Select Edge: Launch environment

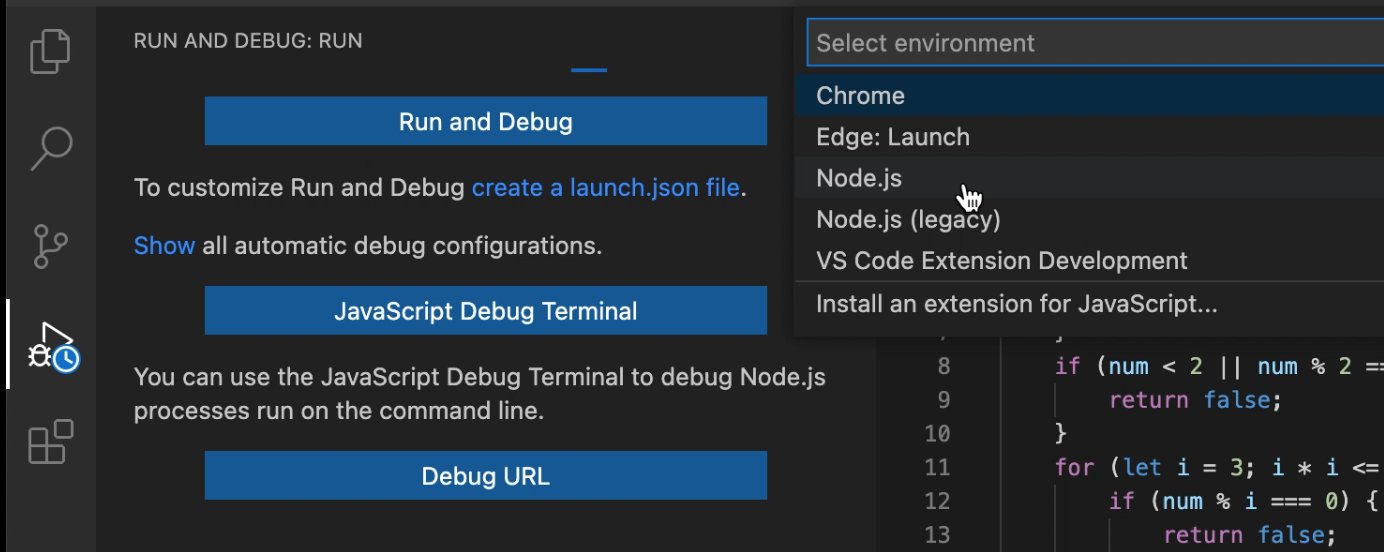point(1089,136)
